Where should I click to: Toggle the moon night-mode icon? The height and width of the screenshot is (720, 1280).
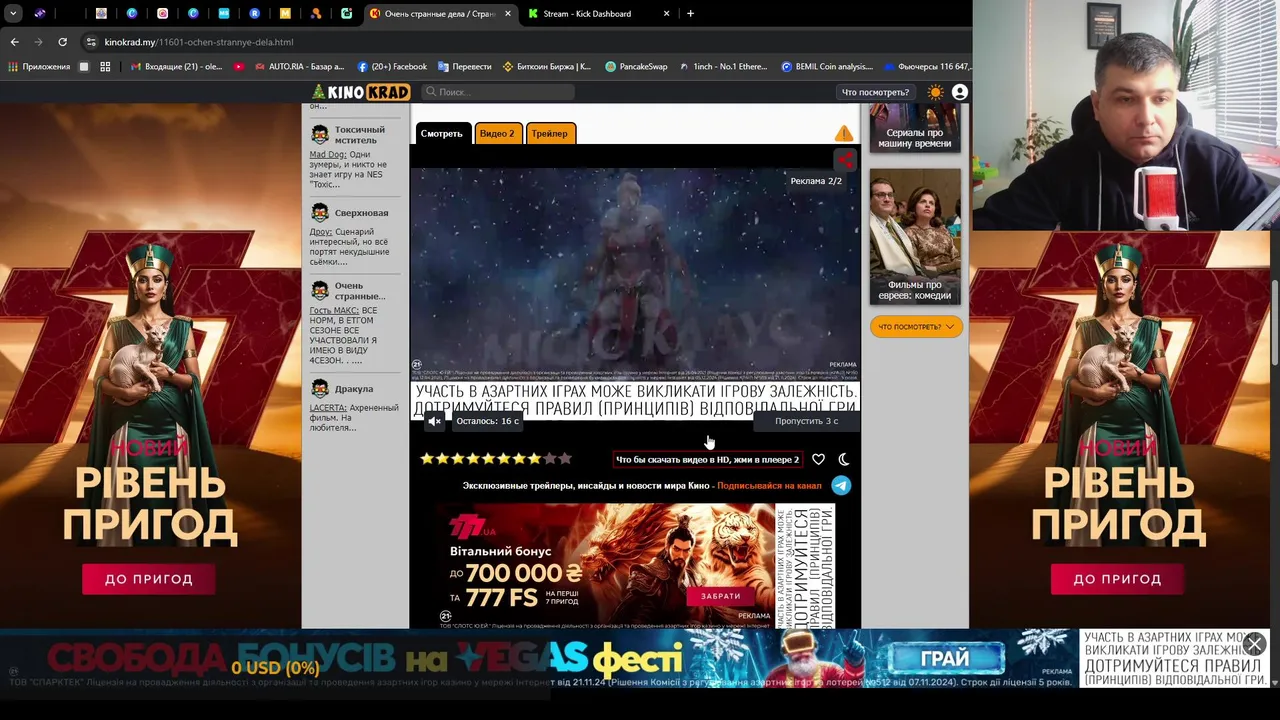click(843, 459)
